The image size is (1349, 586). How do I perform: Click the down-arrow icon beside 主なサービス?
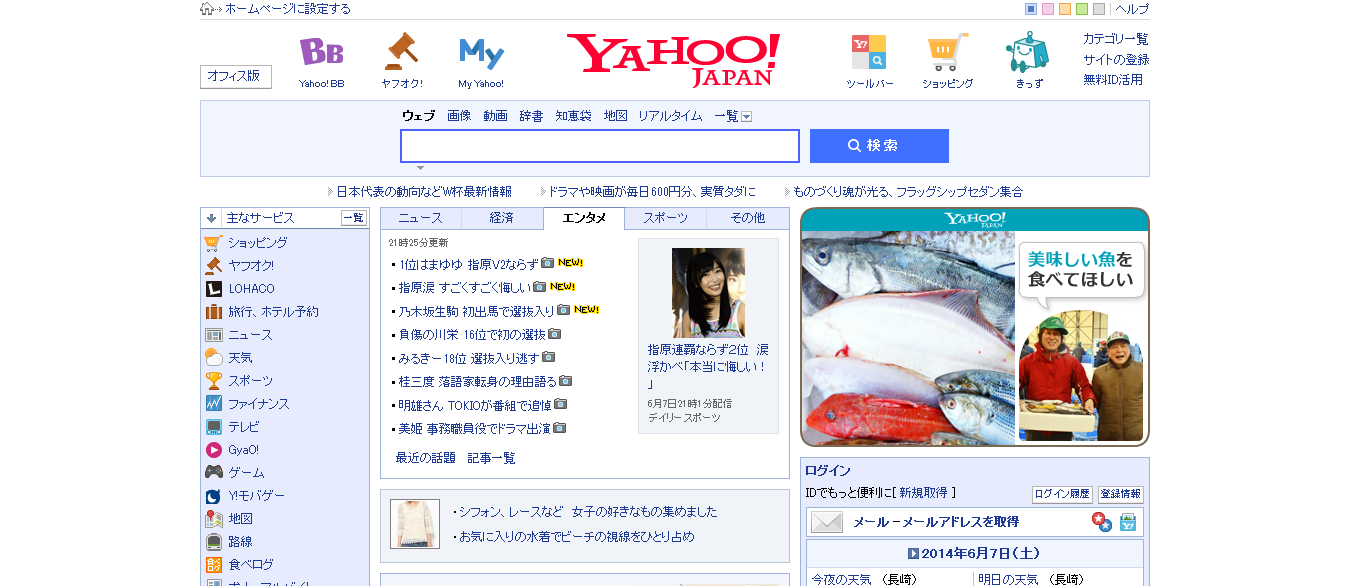pyautogui.click(x=211, y=218)
